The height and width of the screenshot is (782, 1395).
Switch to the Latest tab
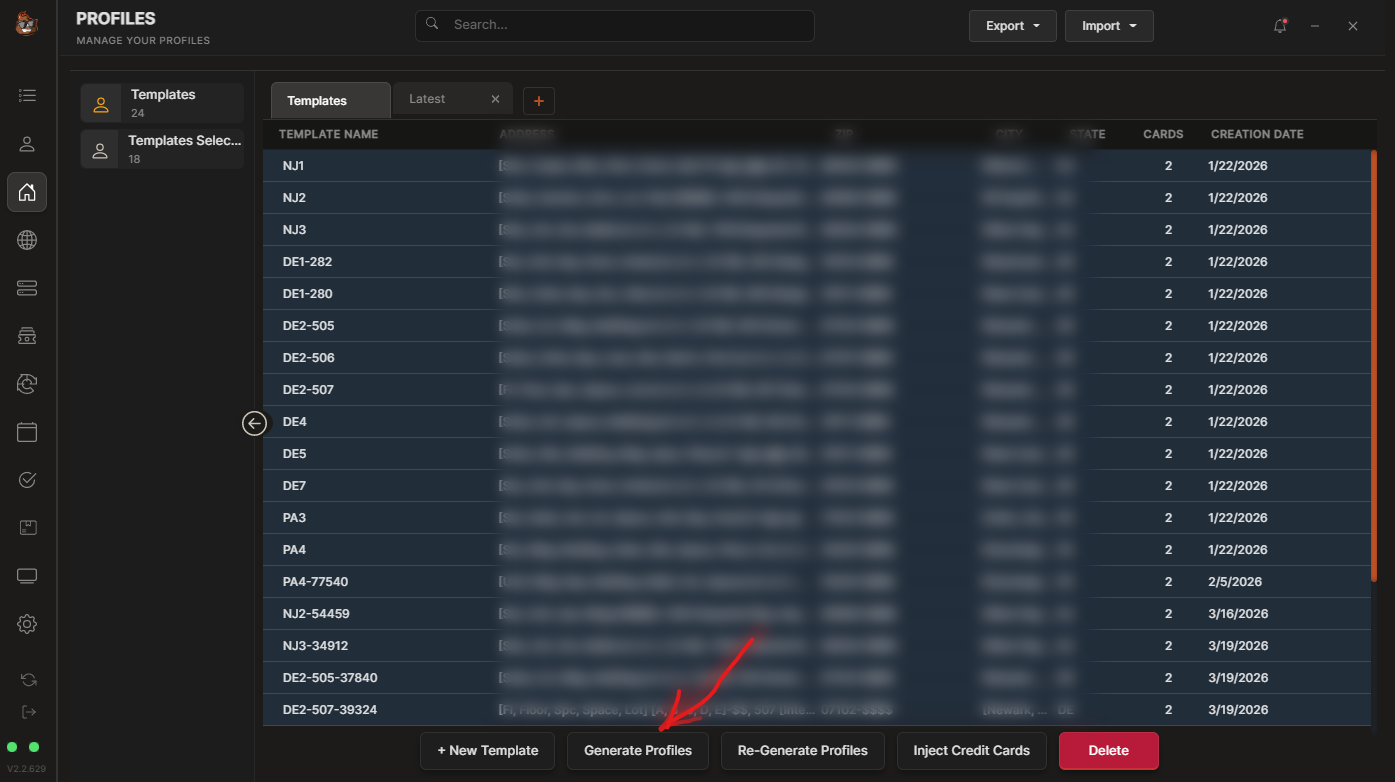[428, 99]
